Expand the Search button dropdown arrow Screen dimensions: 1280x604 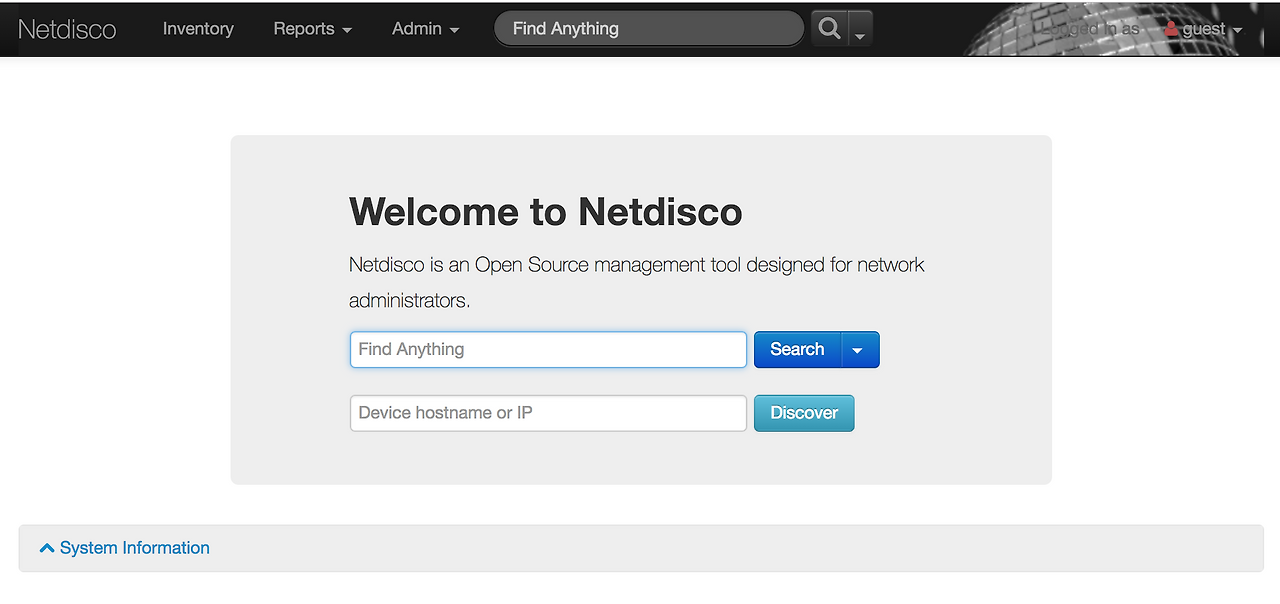tap(861, 350)
